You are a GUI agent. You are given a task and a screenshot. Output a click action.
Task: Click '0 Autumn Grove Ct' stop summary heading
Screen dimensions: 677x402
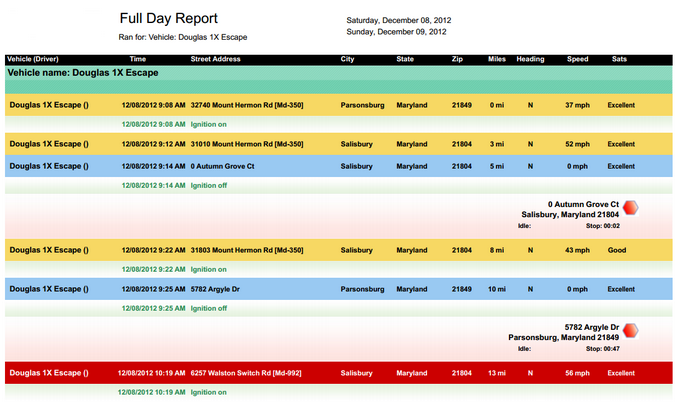[583, 204]
